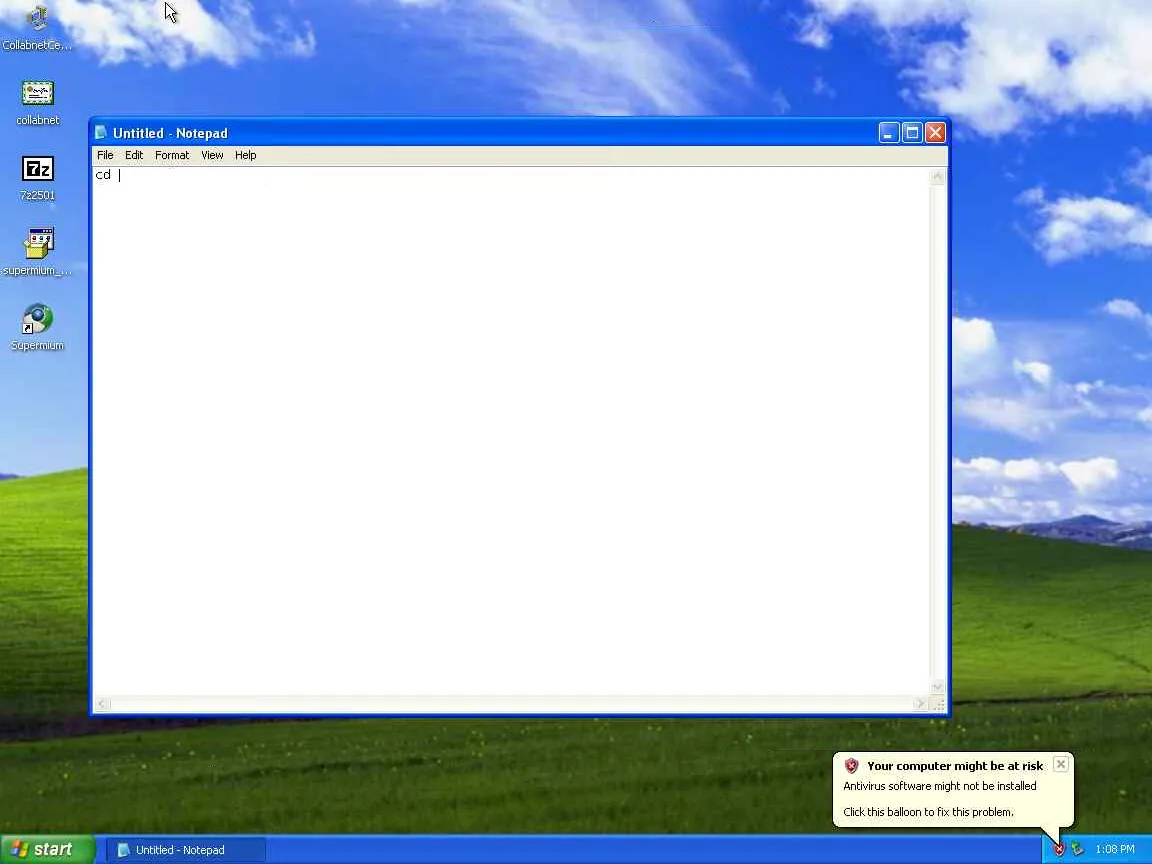The image size is (1152, 864).
Task: Open the Help menu
Action: [245, 155]
